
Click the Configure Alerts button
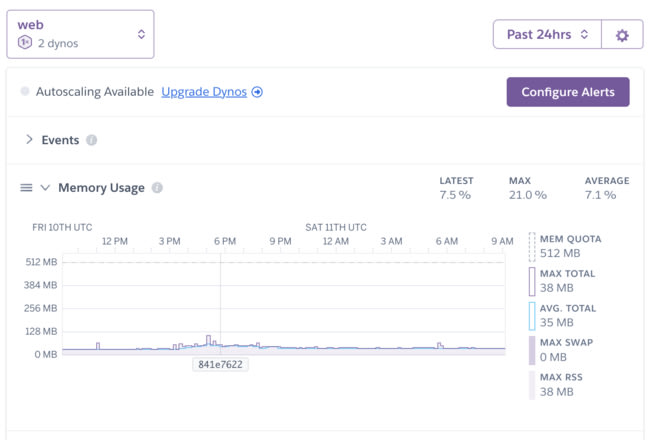click(x=567, y=91)
